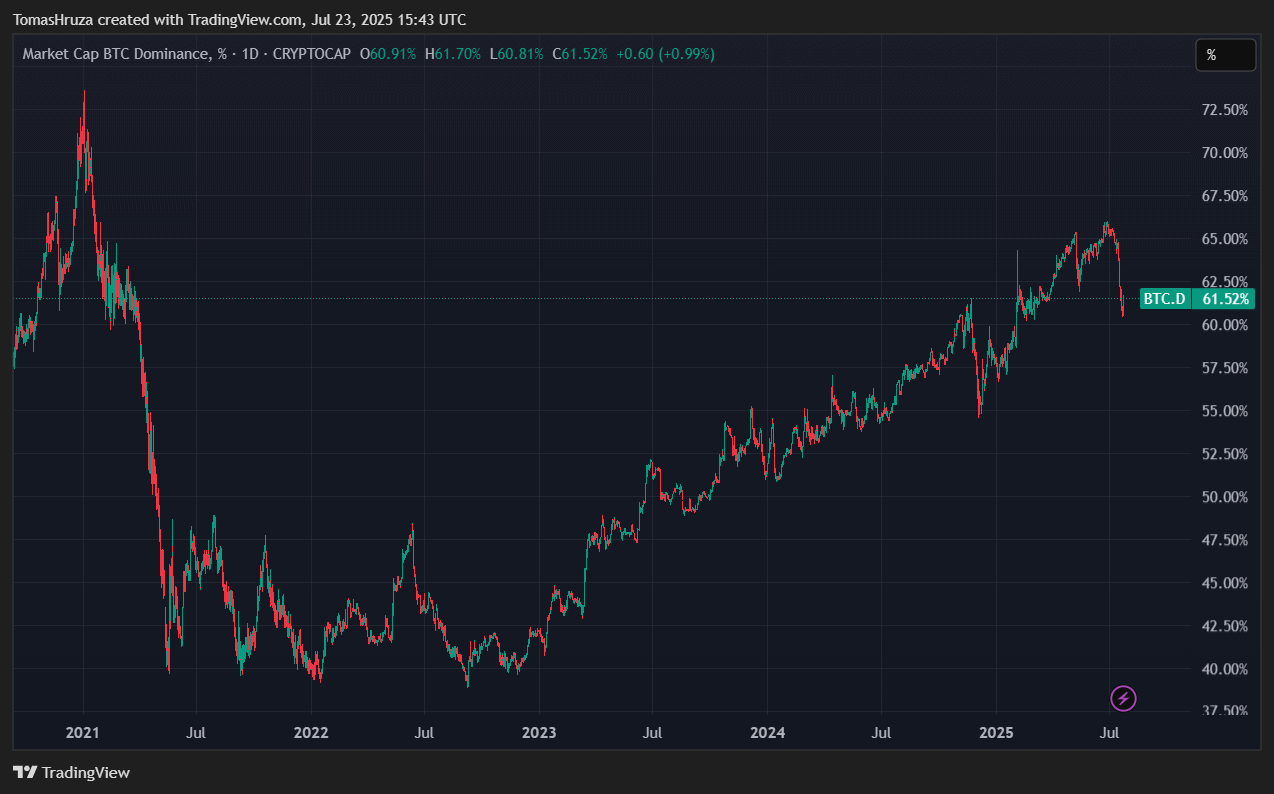
Task: Click the High value H61.70% in legend
Action: (453, 54)
